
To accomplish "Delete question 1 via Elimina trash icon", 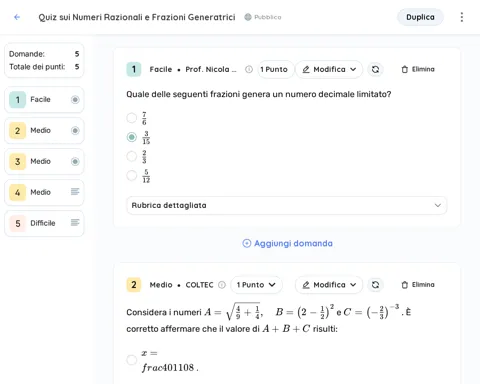I will (404, 69).
